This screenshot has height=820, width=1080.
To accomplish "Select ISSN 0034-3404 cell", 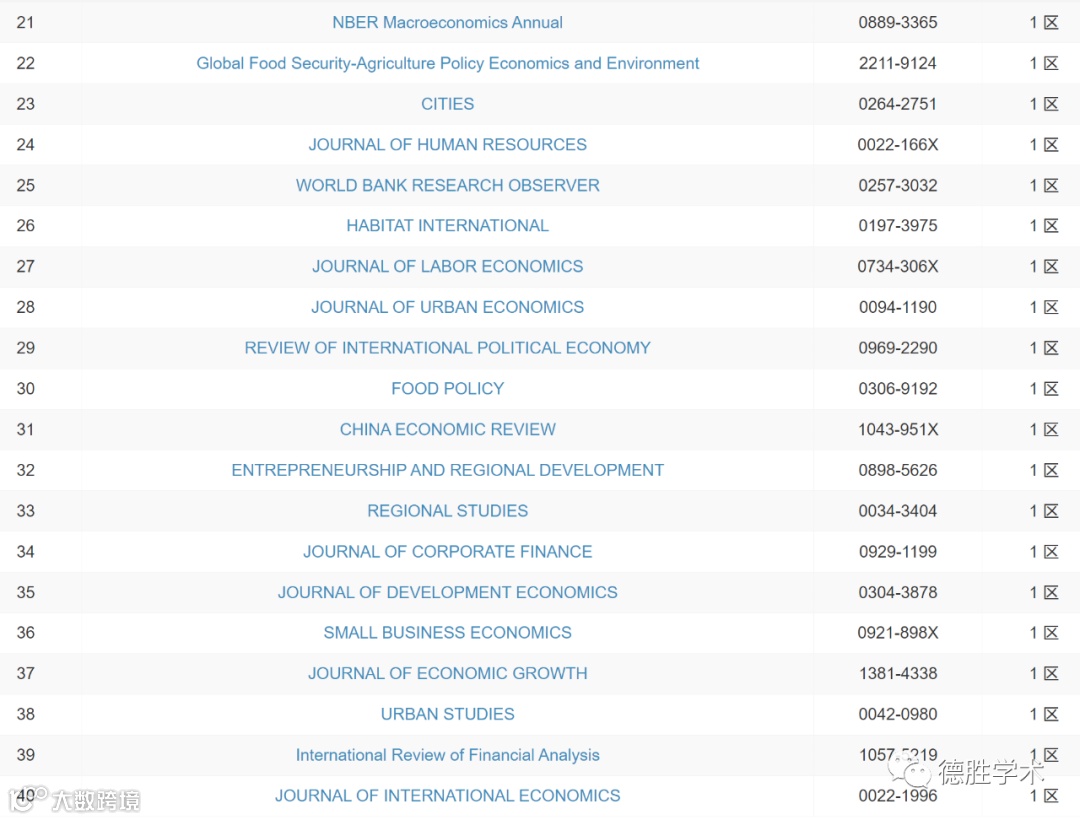I will 897,510.
